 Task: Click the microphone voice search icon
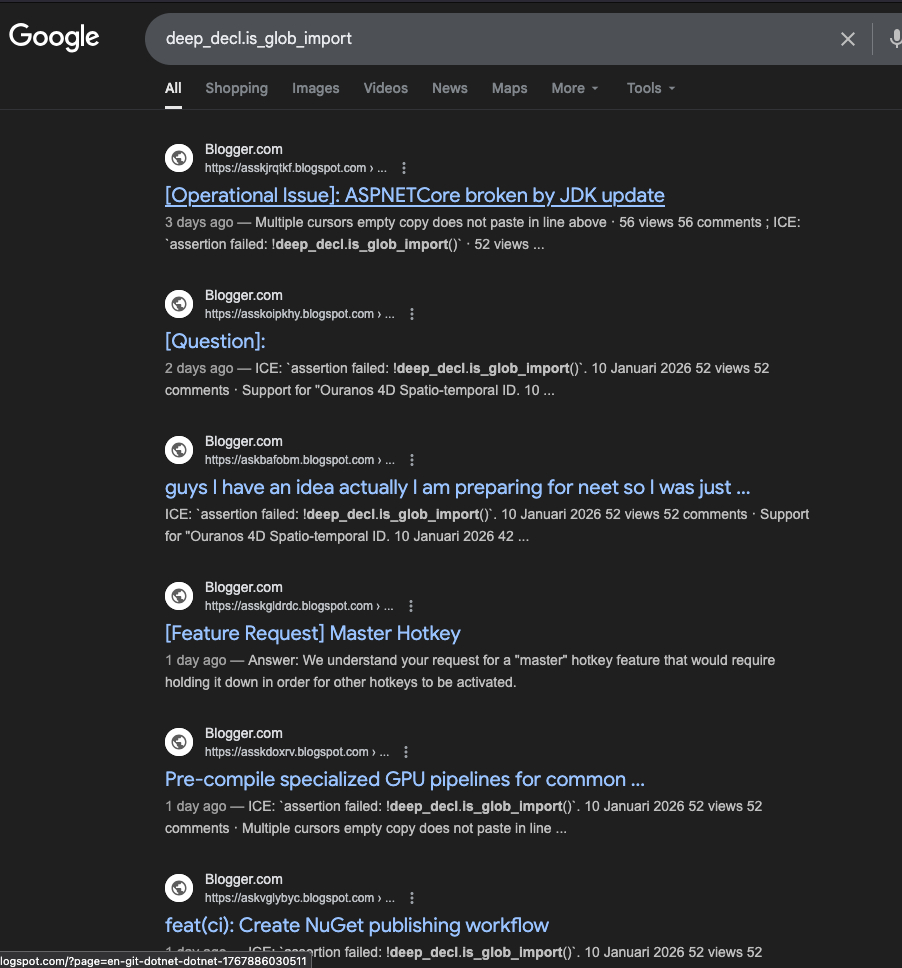tap(894, 39)
